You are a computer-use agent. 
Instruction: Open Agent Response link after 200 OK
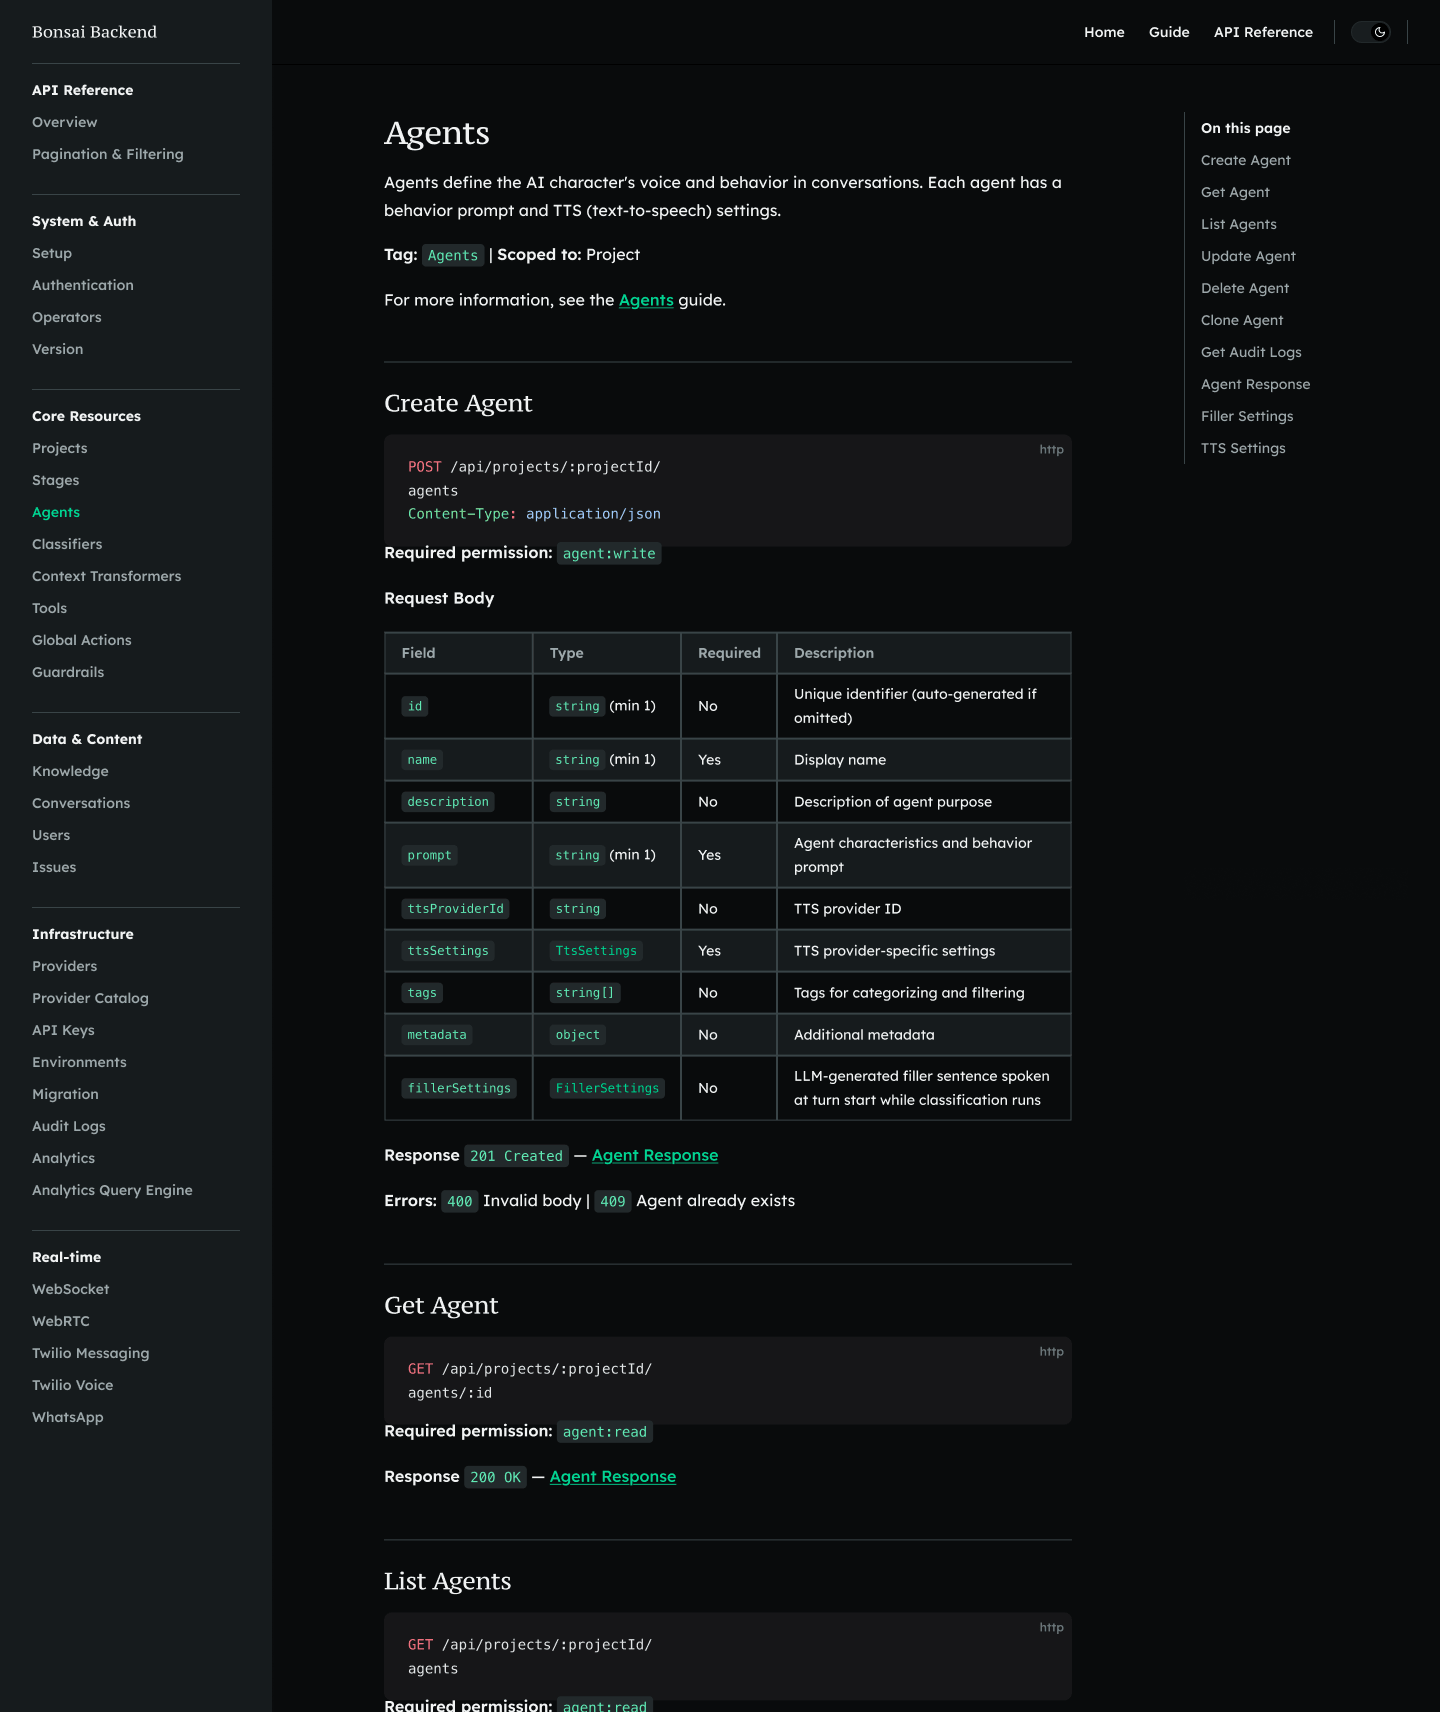(612, 1477)
